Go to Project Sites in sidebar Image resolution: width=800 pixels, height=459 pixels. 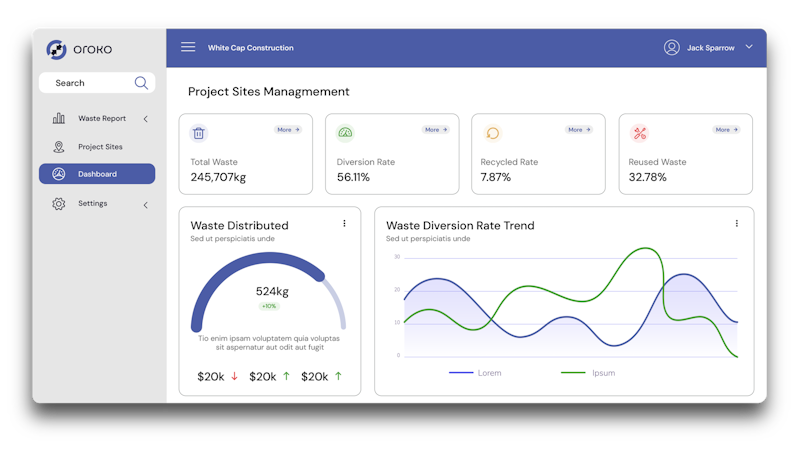[99, 147]
